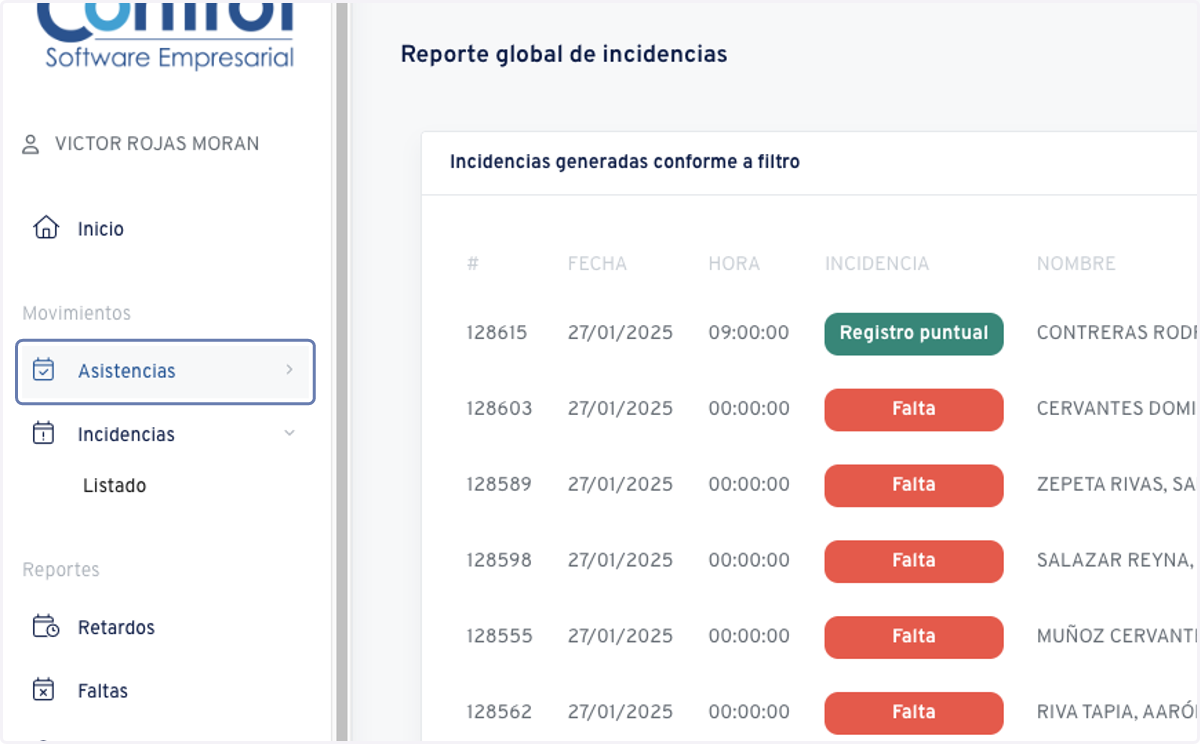The image size is (1200, 744).
Task: Select record number 128615
Action: pos(496,332)
